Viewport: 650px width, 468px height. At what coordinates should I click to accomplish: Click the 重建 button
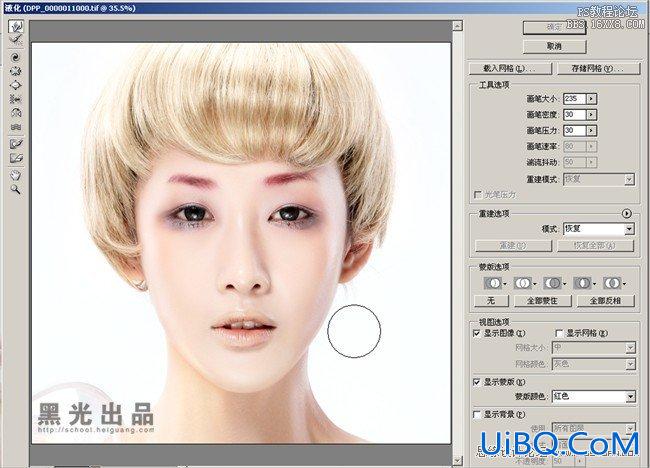point(513,245)
